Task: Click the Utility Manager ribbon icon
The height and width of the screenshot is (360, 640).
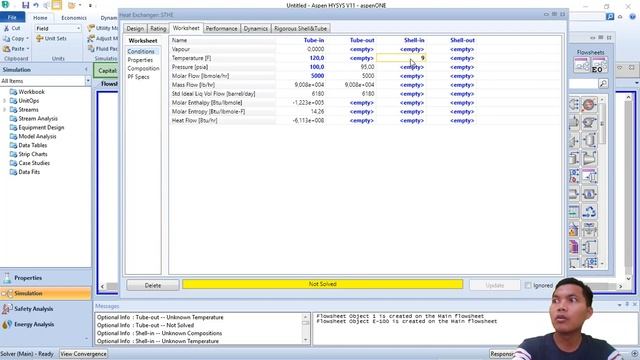Action: coord(91,28)
